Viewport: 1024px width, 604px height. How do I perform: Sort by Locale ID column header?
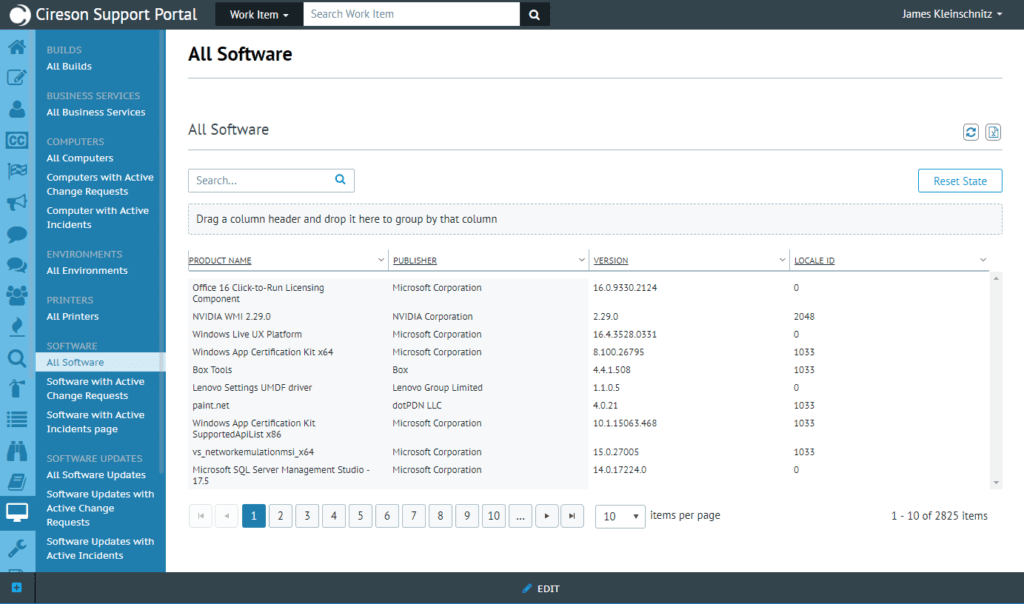(814, 261)
